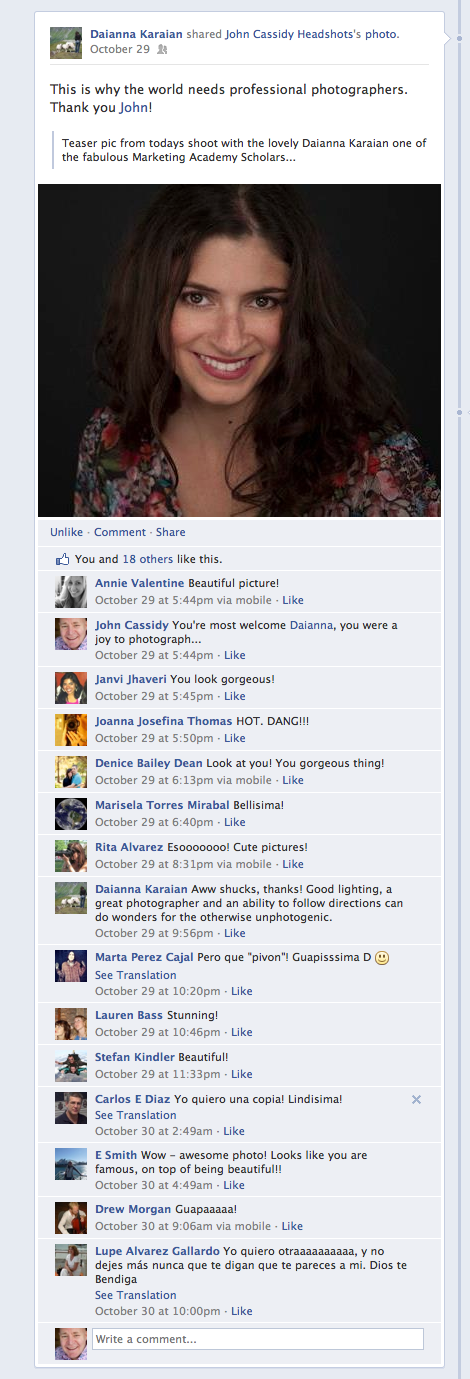Remove Carlos E Diaz's comment with the X
The height and width of the screenshot is (1379, 470).
coord(417,1099)
